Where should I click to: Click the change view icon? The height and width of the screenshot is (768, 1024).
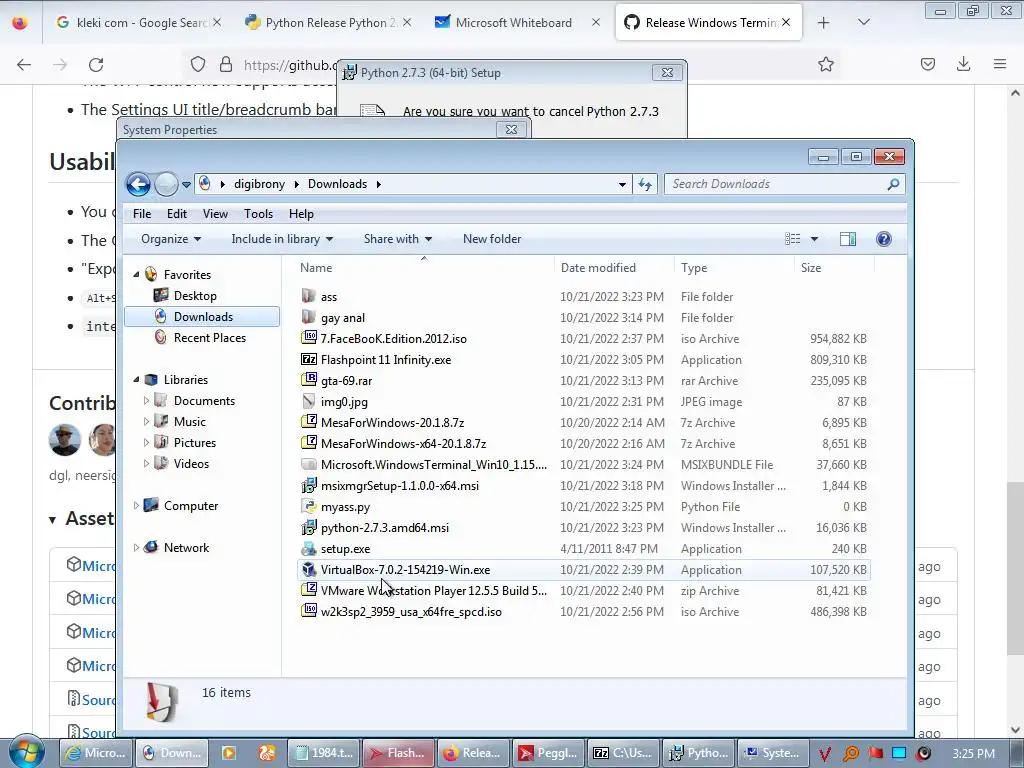coord(793,239)
